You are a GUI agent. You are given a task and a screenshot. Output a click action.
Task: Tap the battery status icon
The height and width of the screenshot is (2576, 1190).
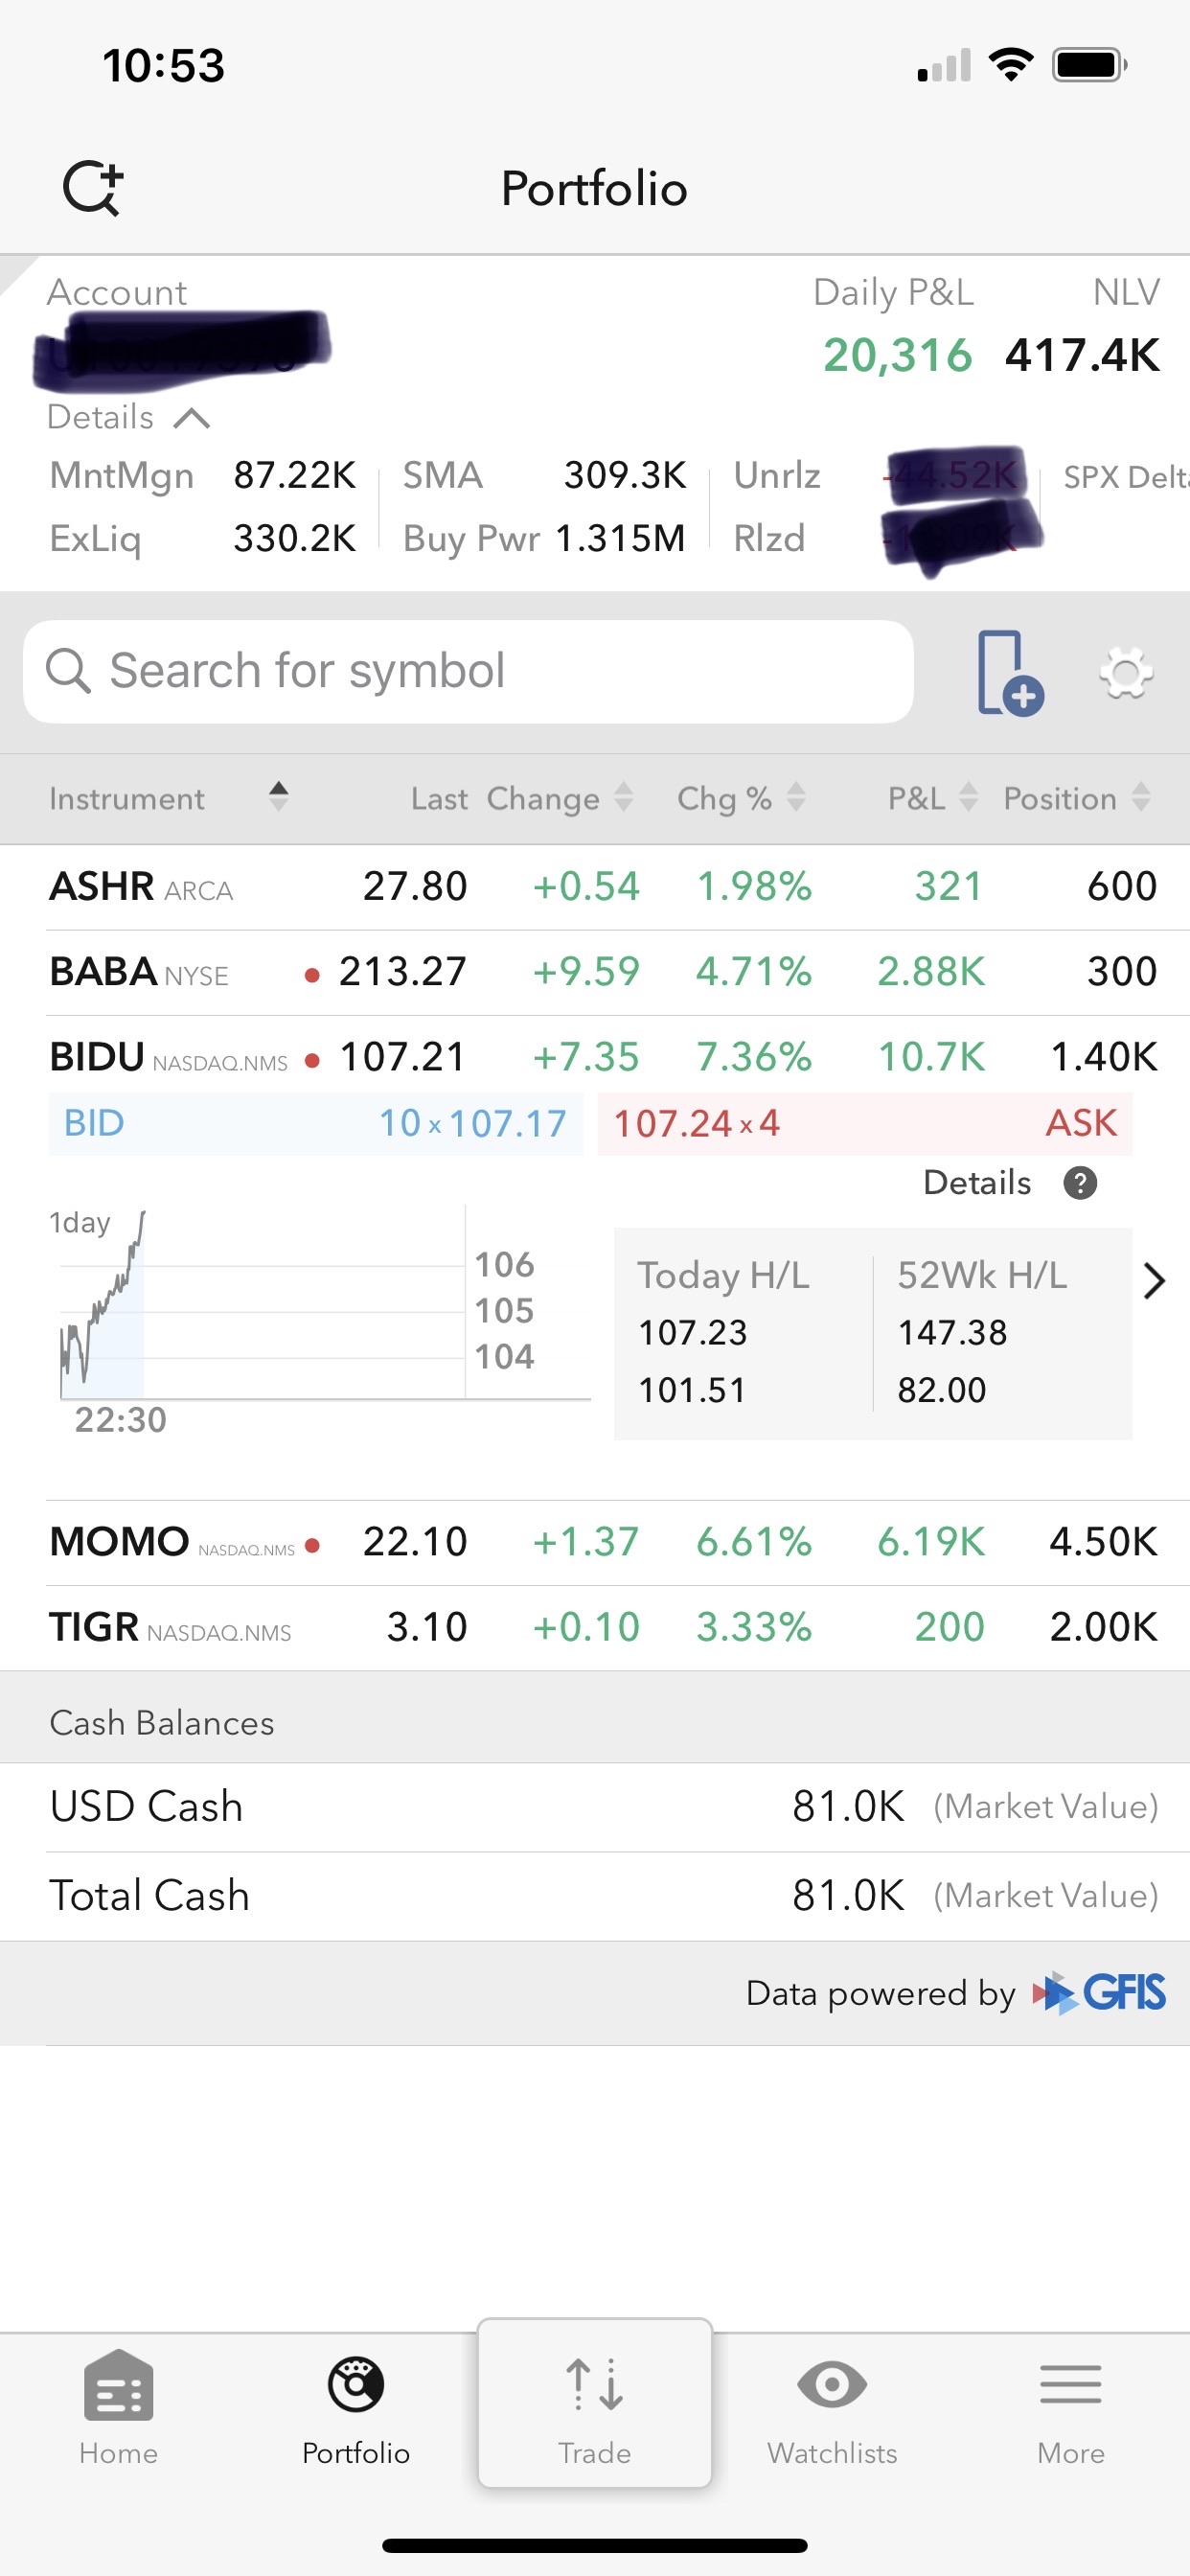(1089, 66)
